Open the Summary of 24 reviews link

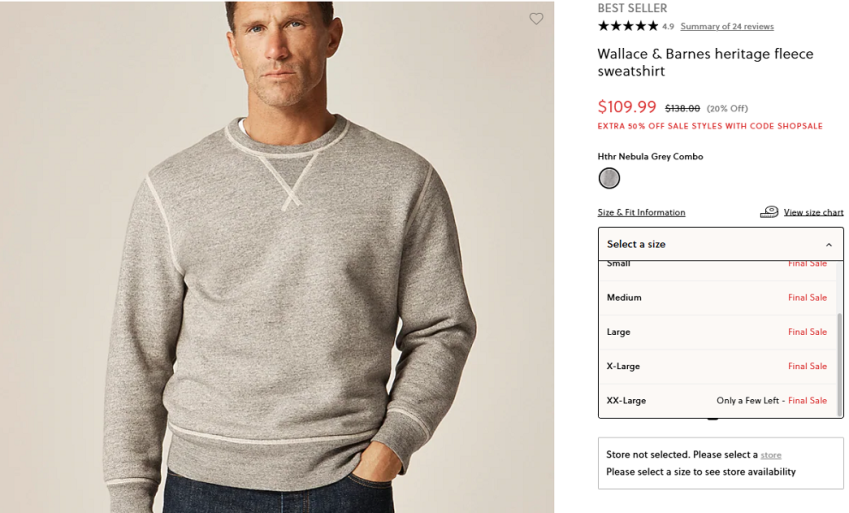coord(727,26)
